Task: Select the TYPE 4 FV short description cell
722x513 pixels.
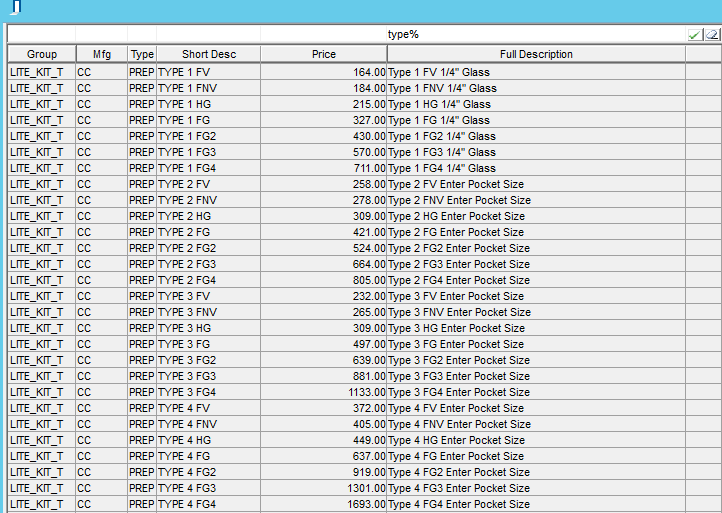Action: coord(209,408)
